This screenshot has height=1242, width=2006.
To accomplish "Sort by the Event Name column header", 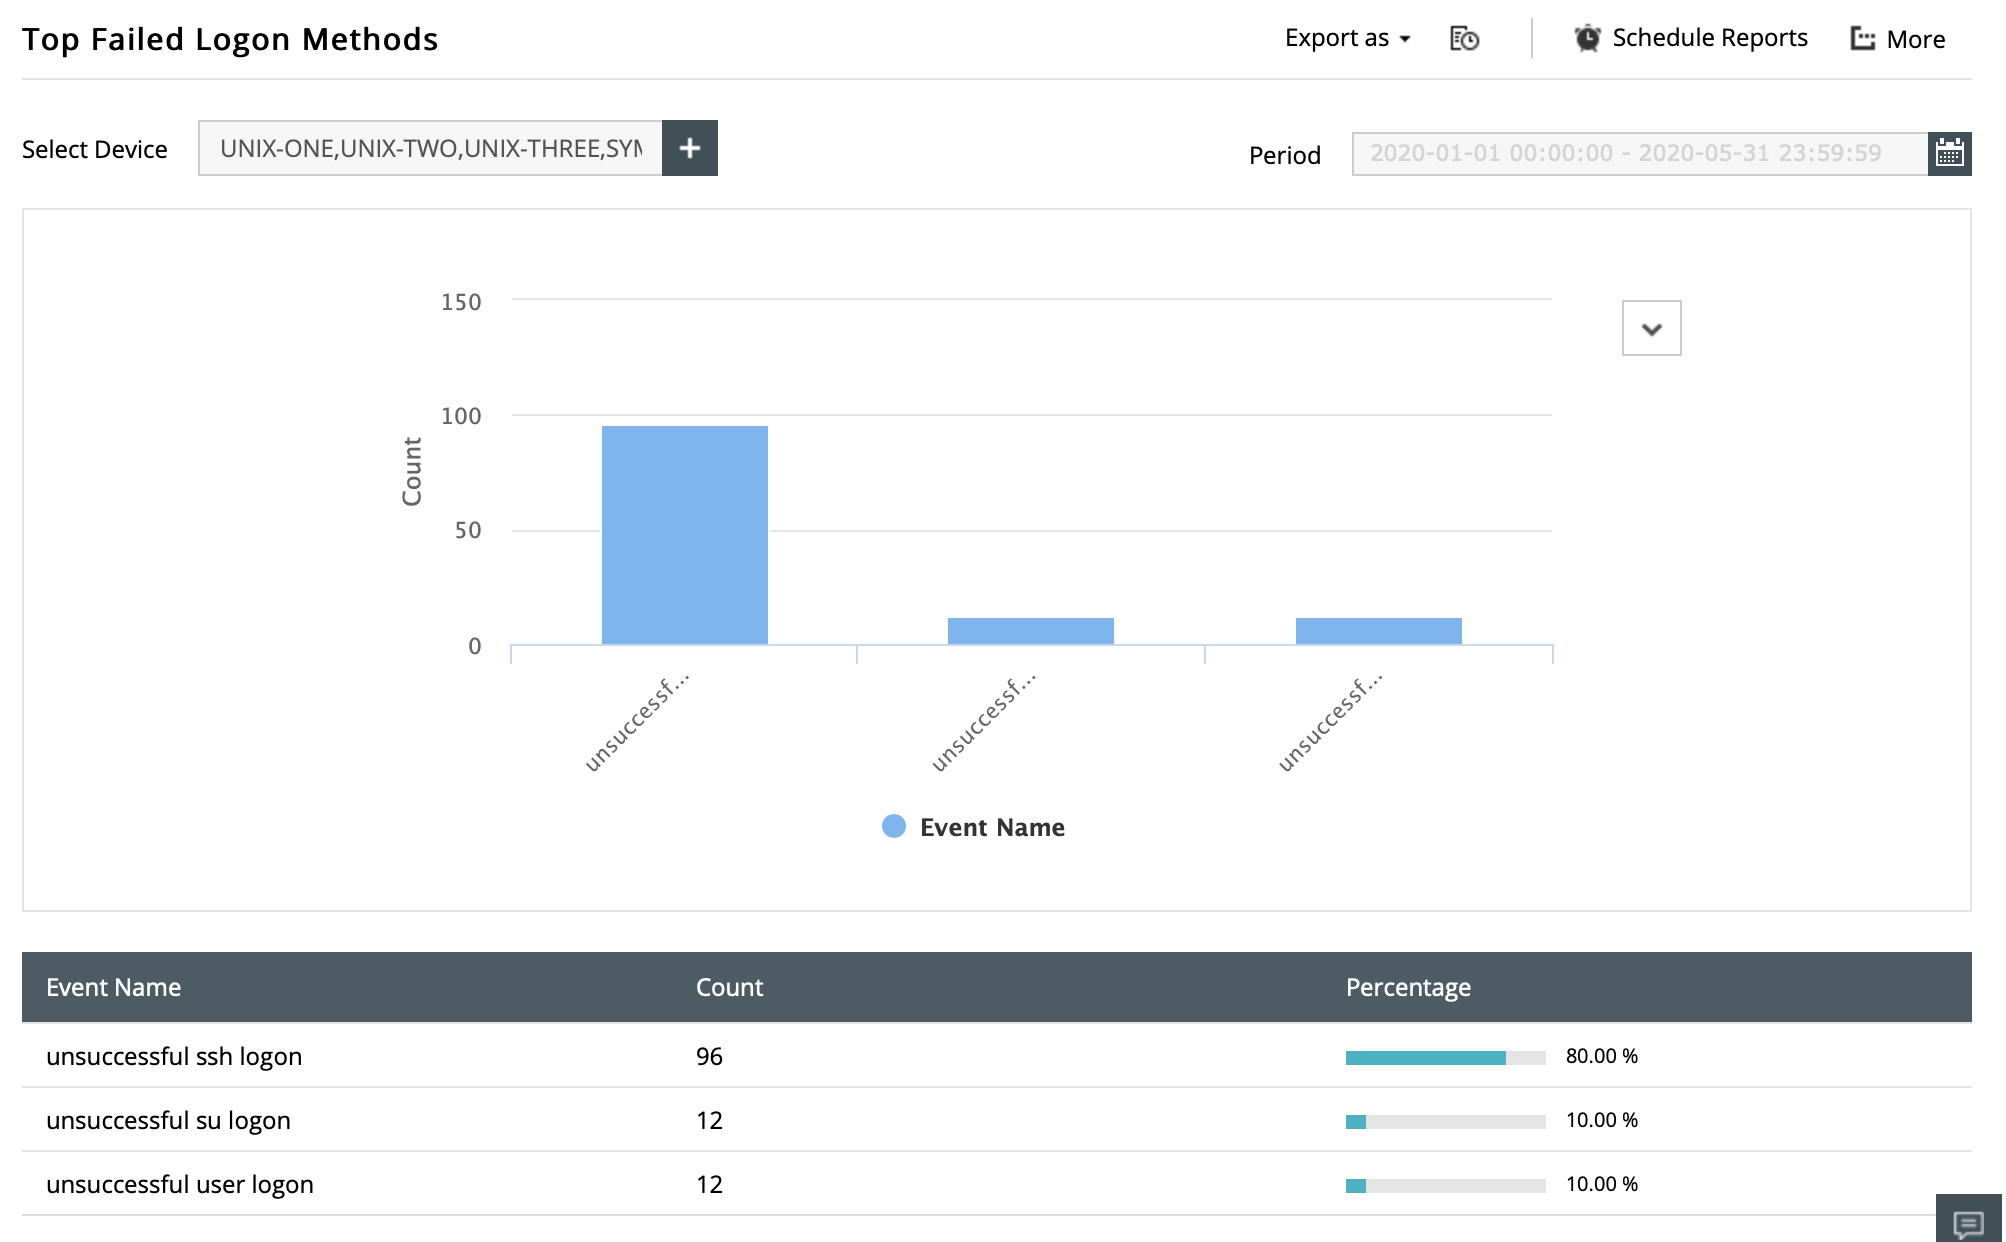I will [113, 987].
